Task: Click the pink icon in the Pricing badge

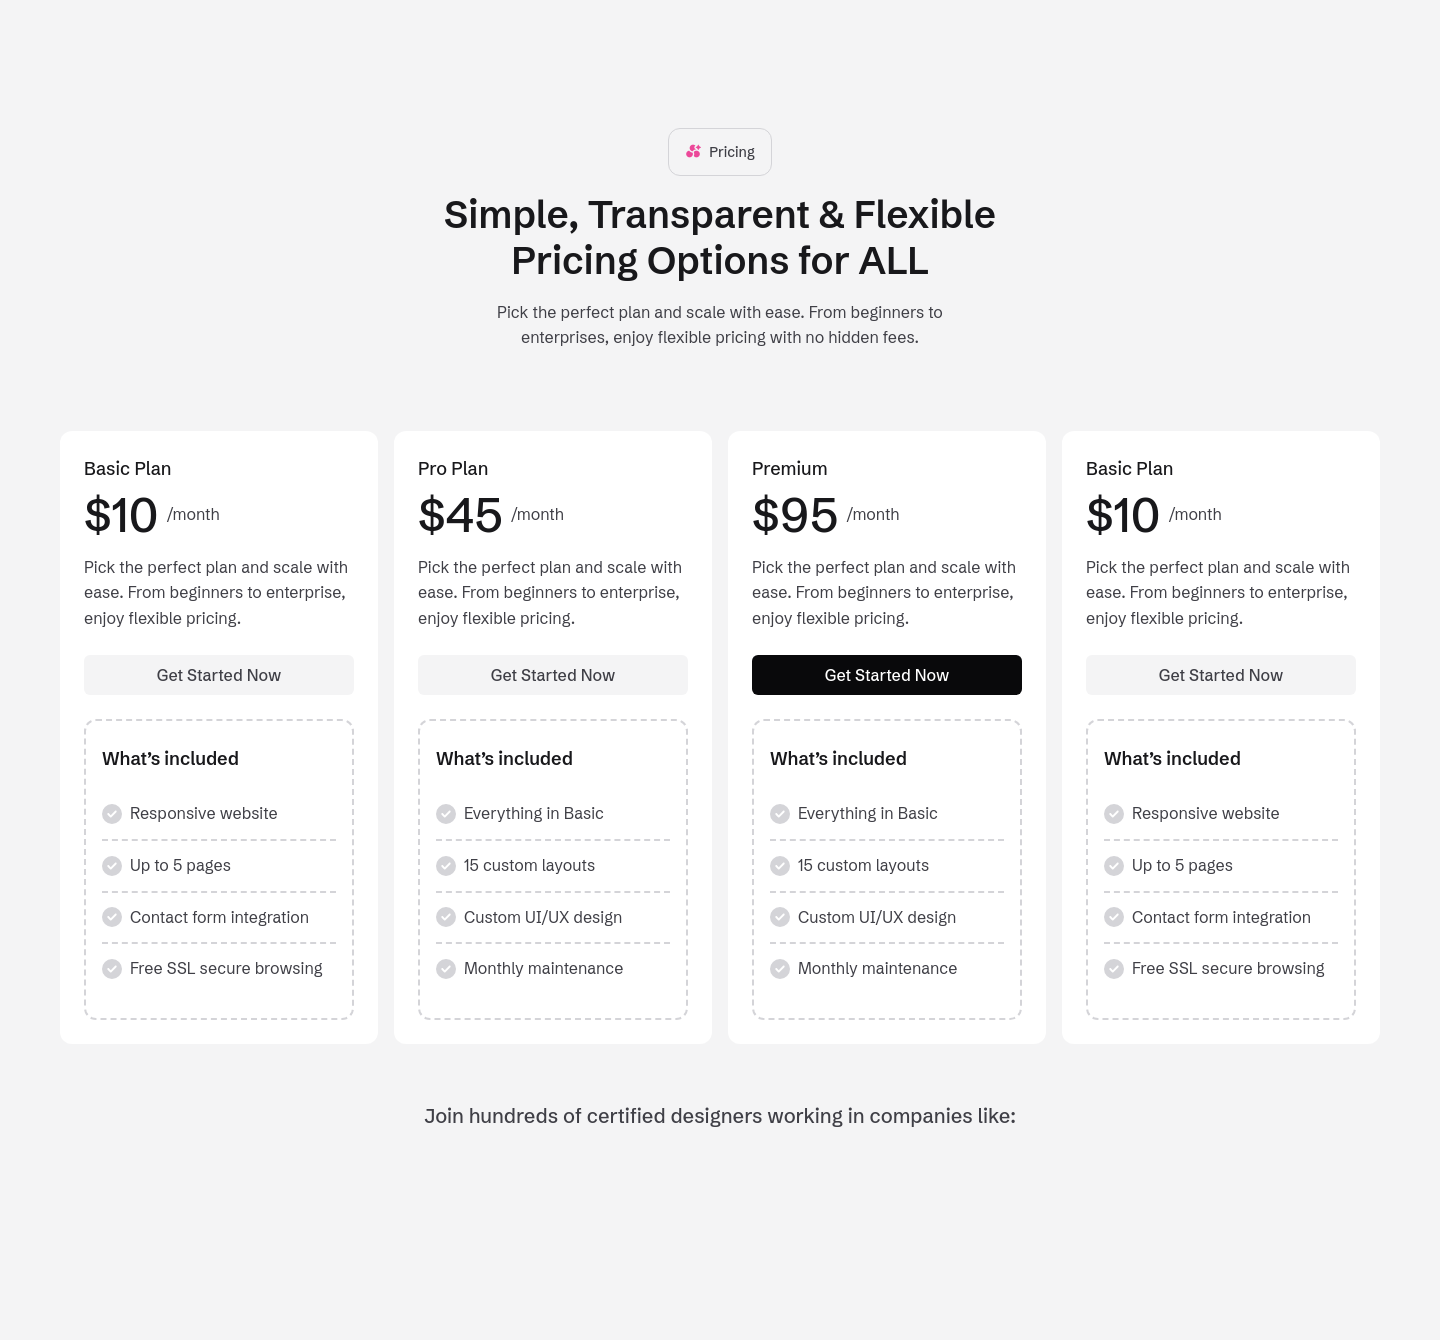Action: (692, 151)
